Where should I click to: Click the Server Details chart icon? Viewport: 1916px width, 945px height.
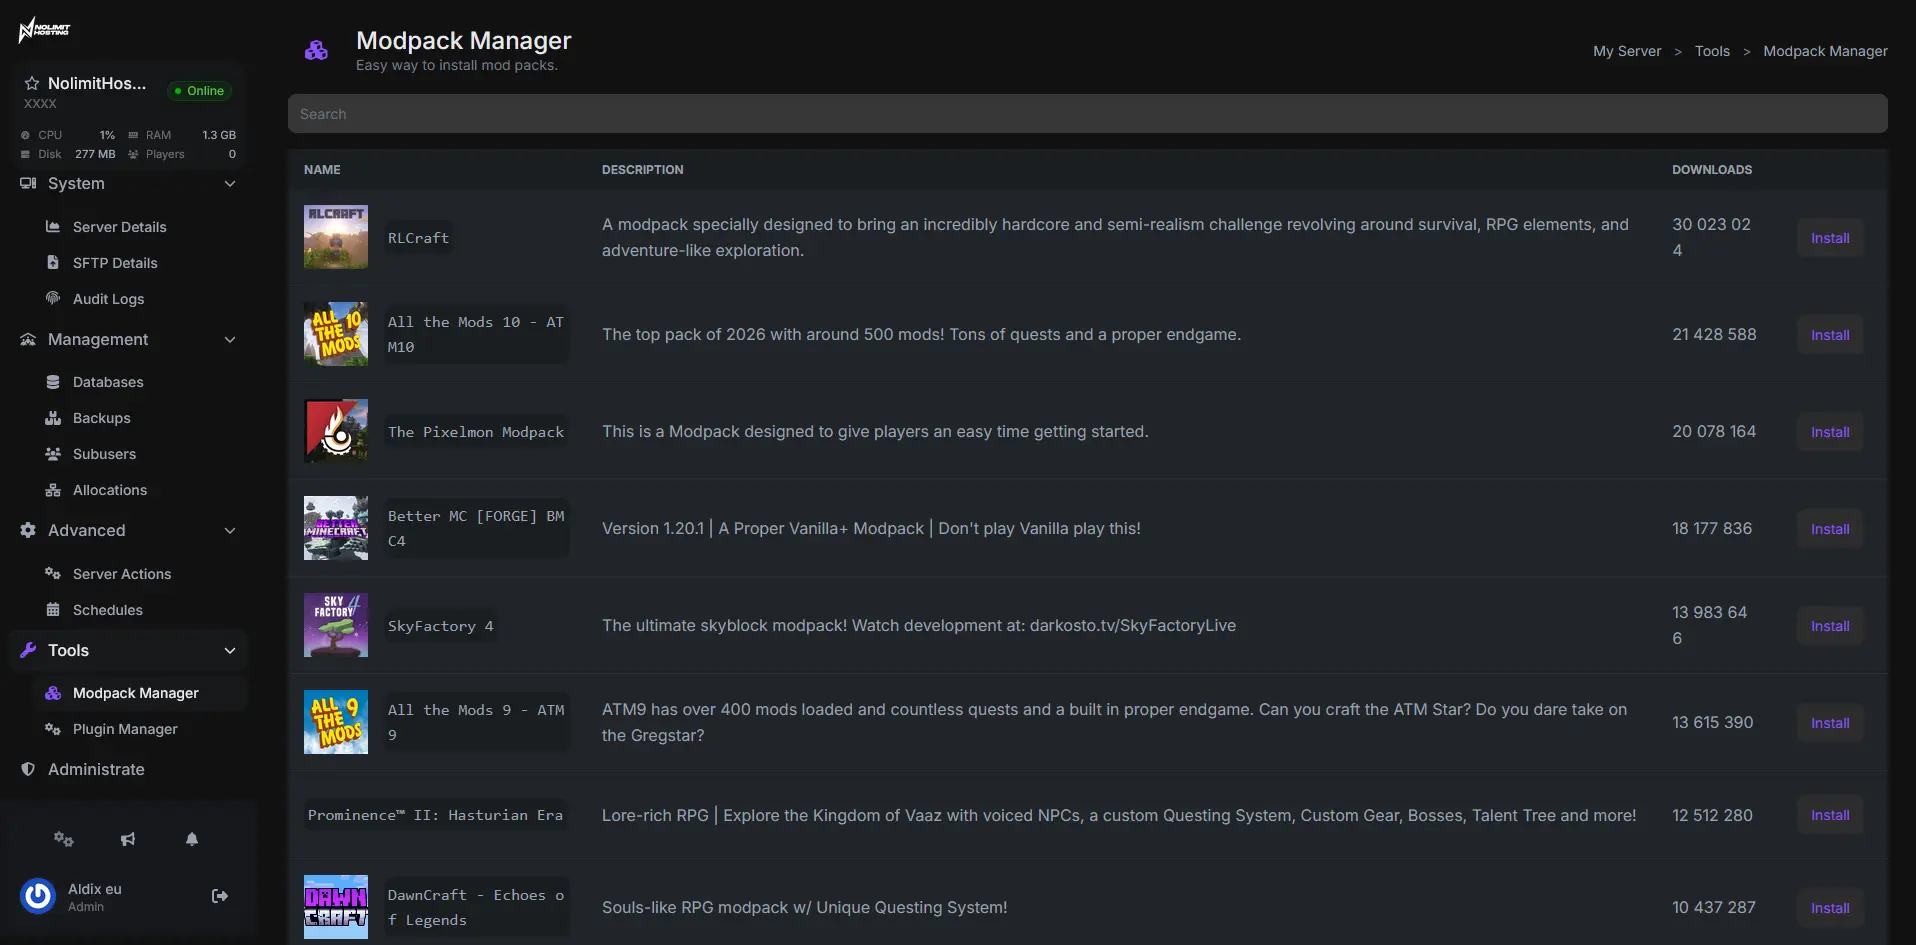click(x=53, y=227)
